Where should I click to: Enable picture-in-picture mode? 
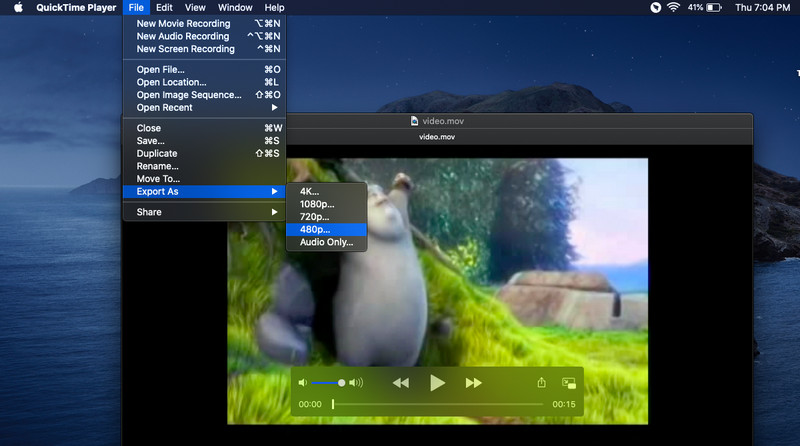click(x=568, y=383)
